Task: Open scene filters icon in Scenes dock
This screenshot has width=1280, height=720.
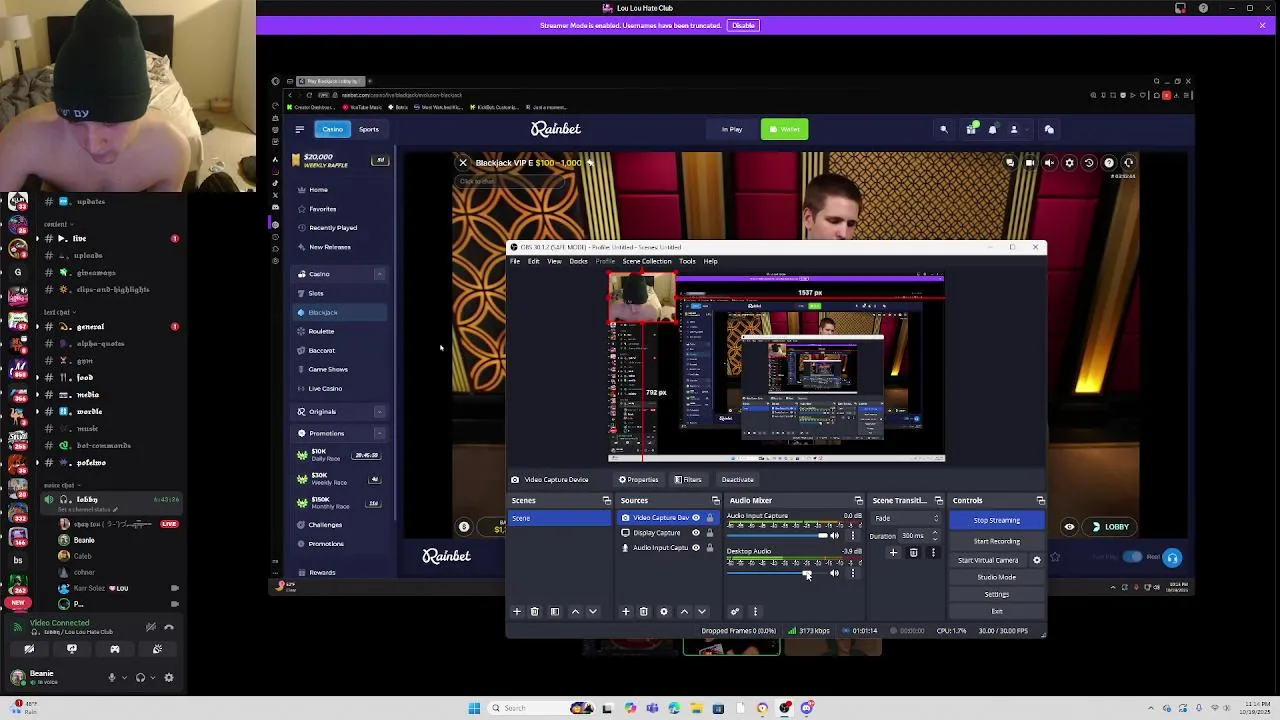Action: (555, 611)
